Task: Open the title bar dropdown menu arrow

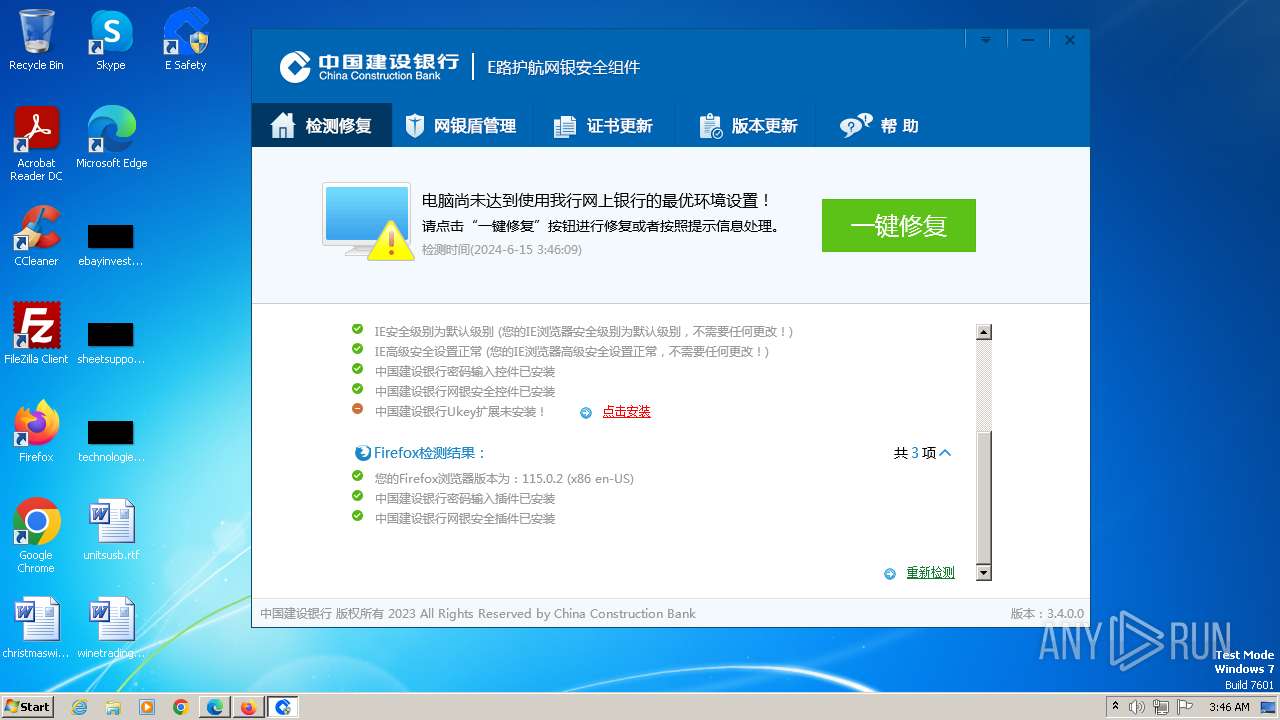Action: 985,40
